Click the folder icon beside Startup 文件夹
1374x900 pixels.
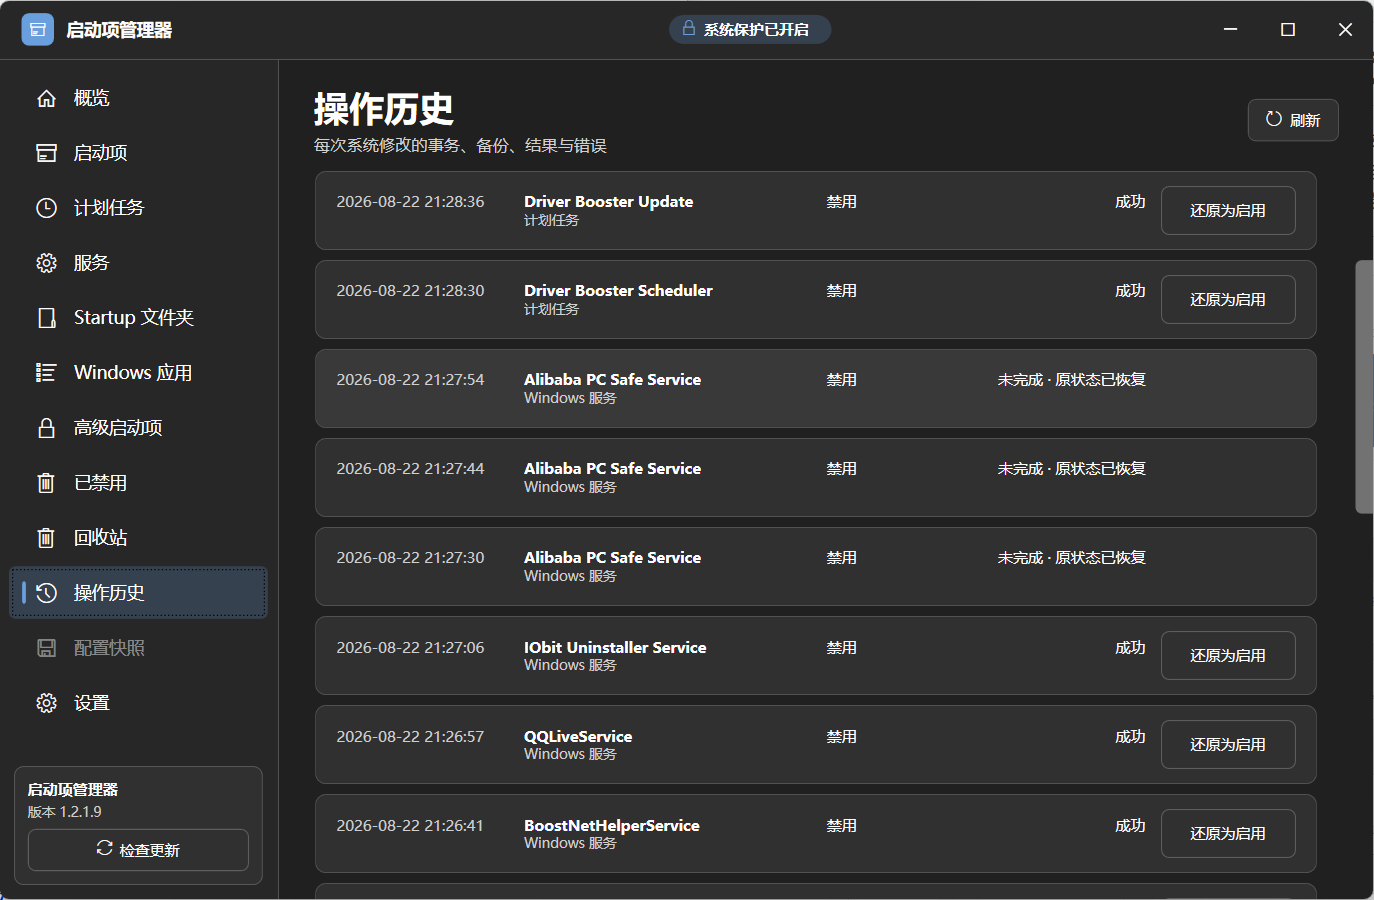(46, 318)
